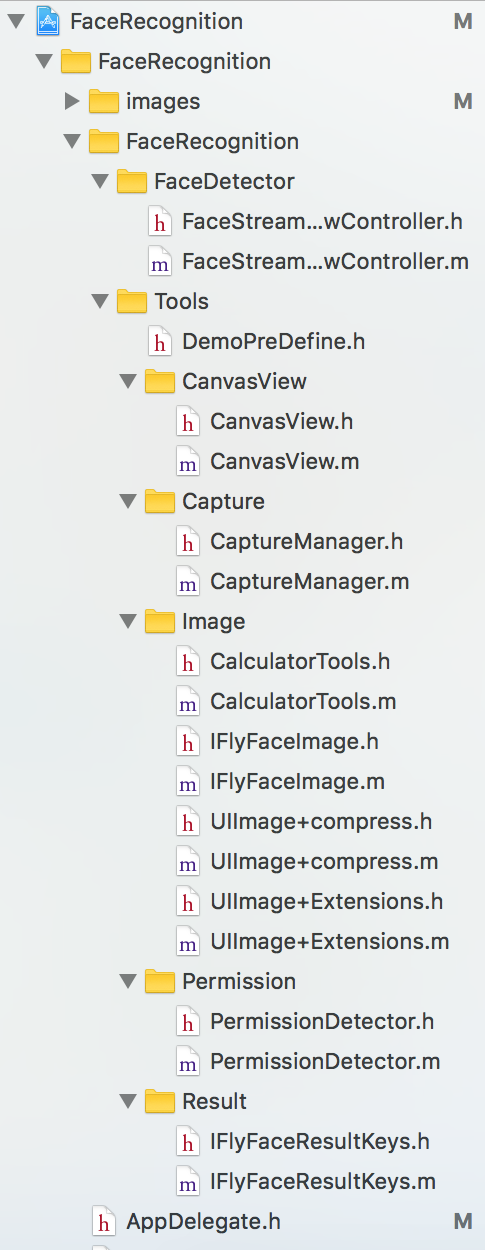Viewport: 485px width, 1250px height.
Task: Click the PermissionDetector.m file icon
Action: pos(186,1061)
